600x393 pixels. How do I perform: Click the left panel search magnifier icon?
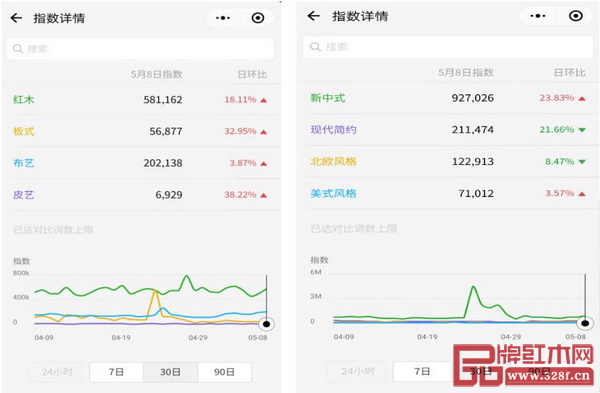click(18, 49)
